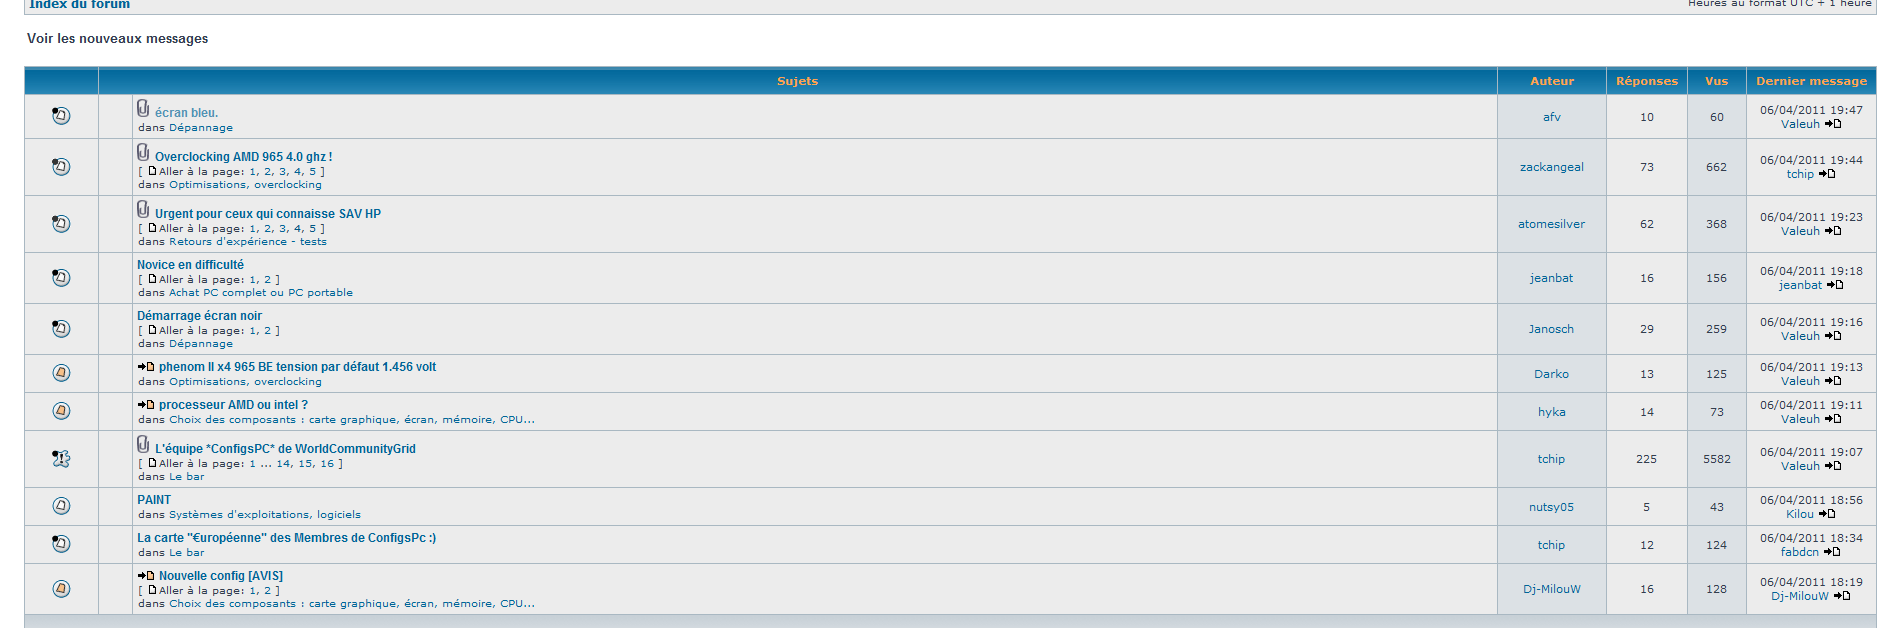Open the Achat PC complet ou PC portable forum
This screenshot has height=628, width=1890.
(x=261, y=293)
